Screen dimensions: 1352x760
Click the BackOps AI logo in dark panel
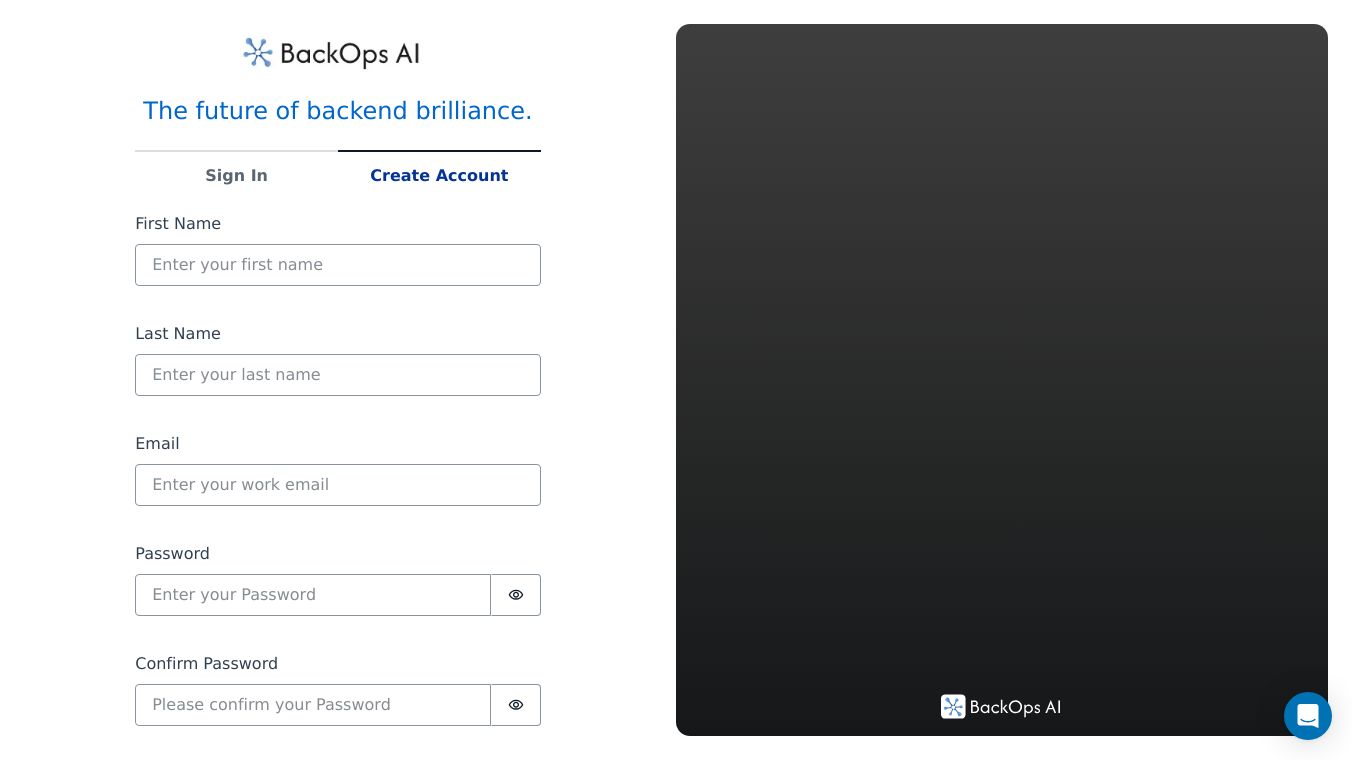[x=1001, y=707]
